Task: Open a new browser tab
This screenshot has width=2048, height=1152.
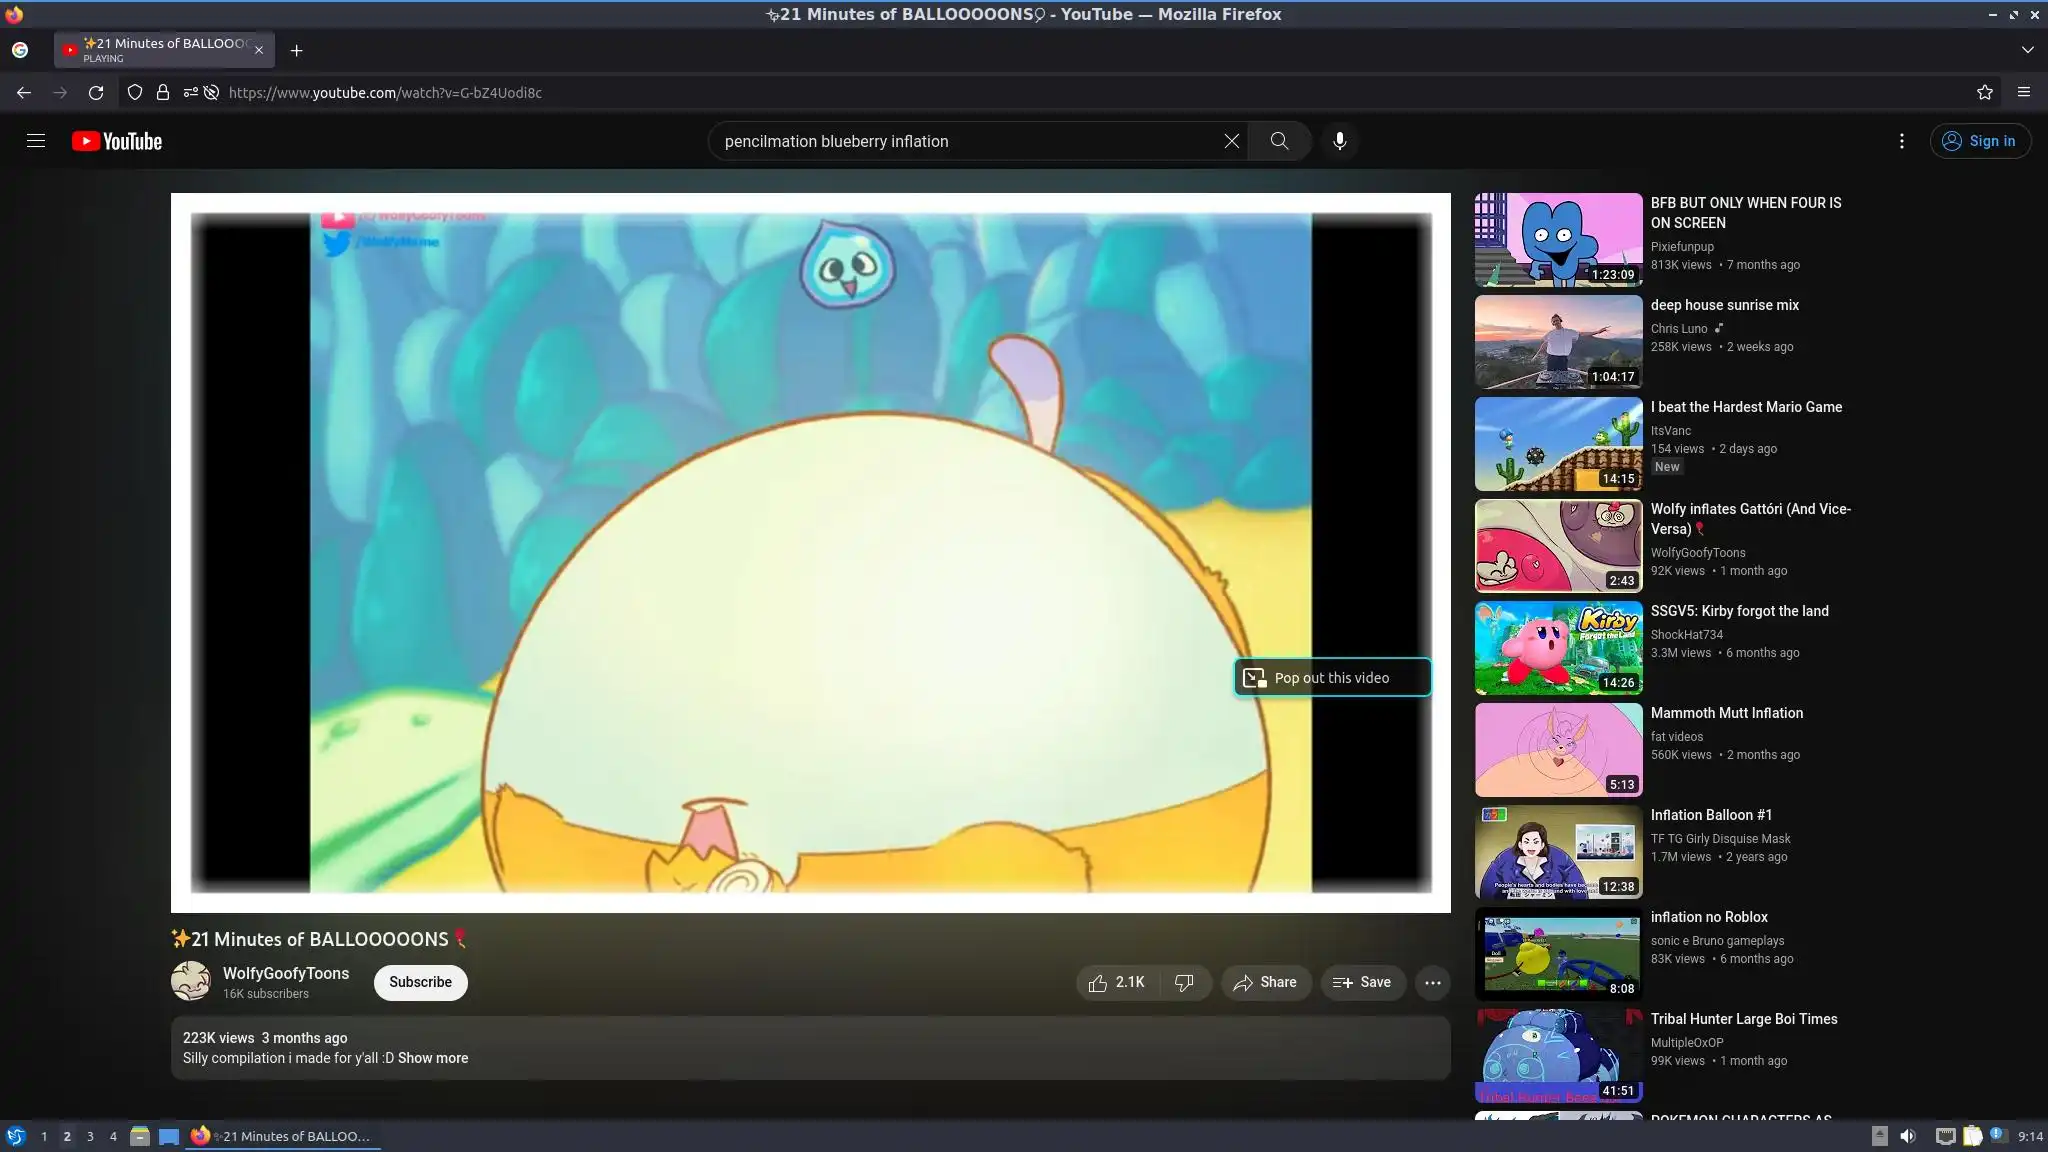Action: [x=296, y=50]
